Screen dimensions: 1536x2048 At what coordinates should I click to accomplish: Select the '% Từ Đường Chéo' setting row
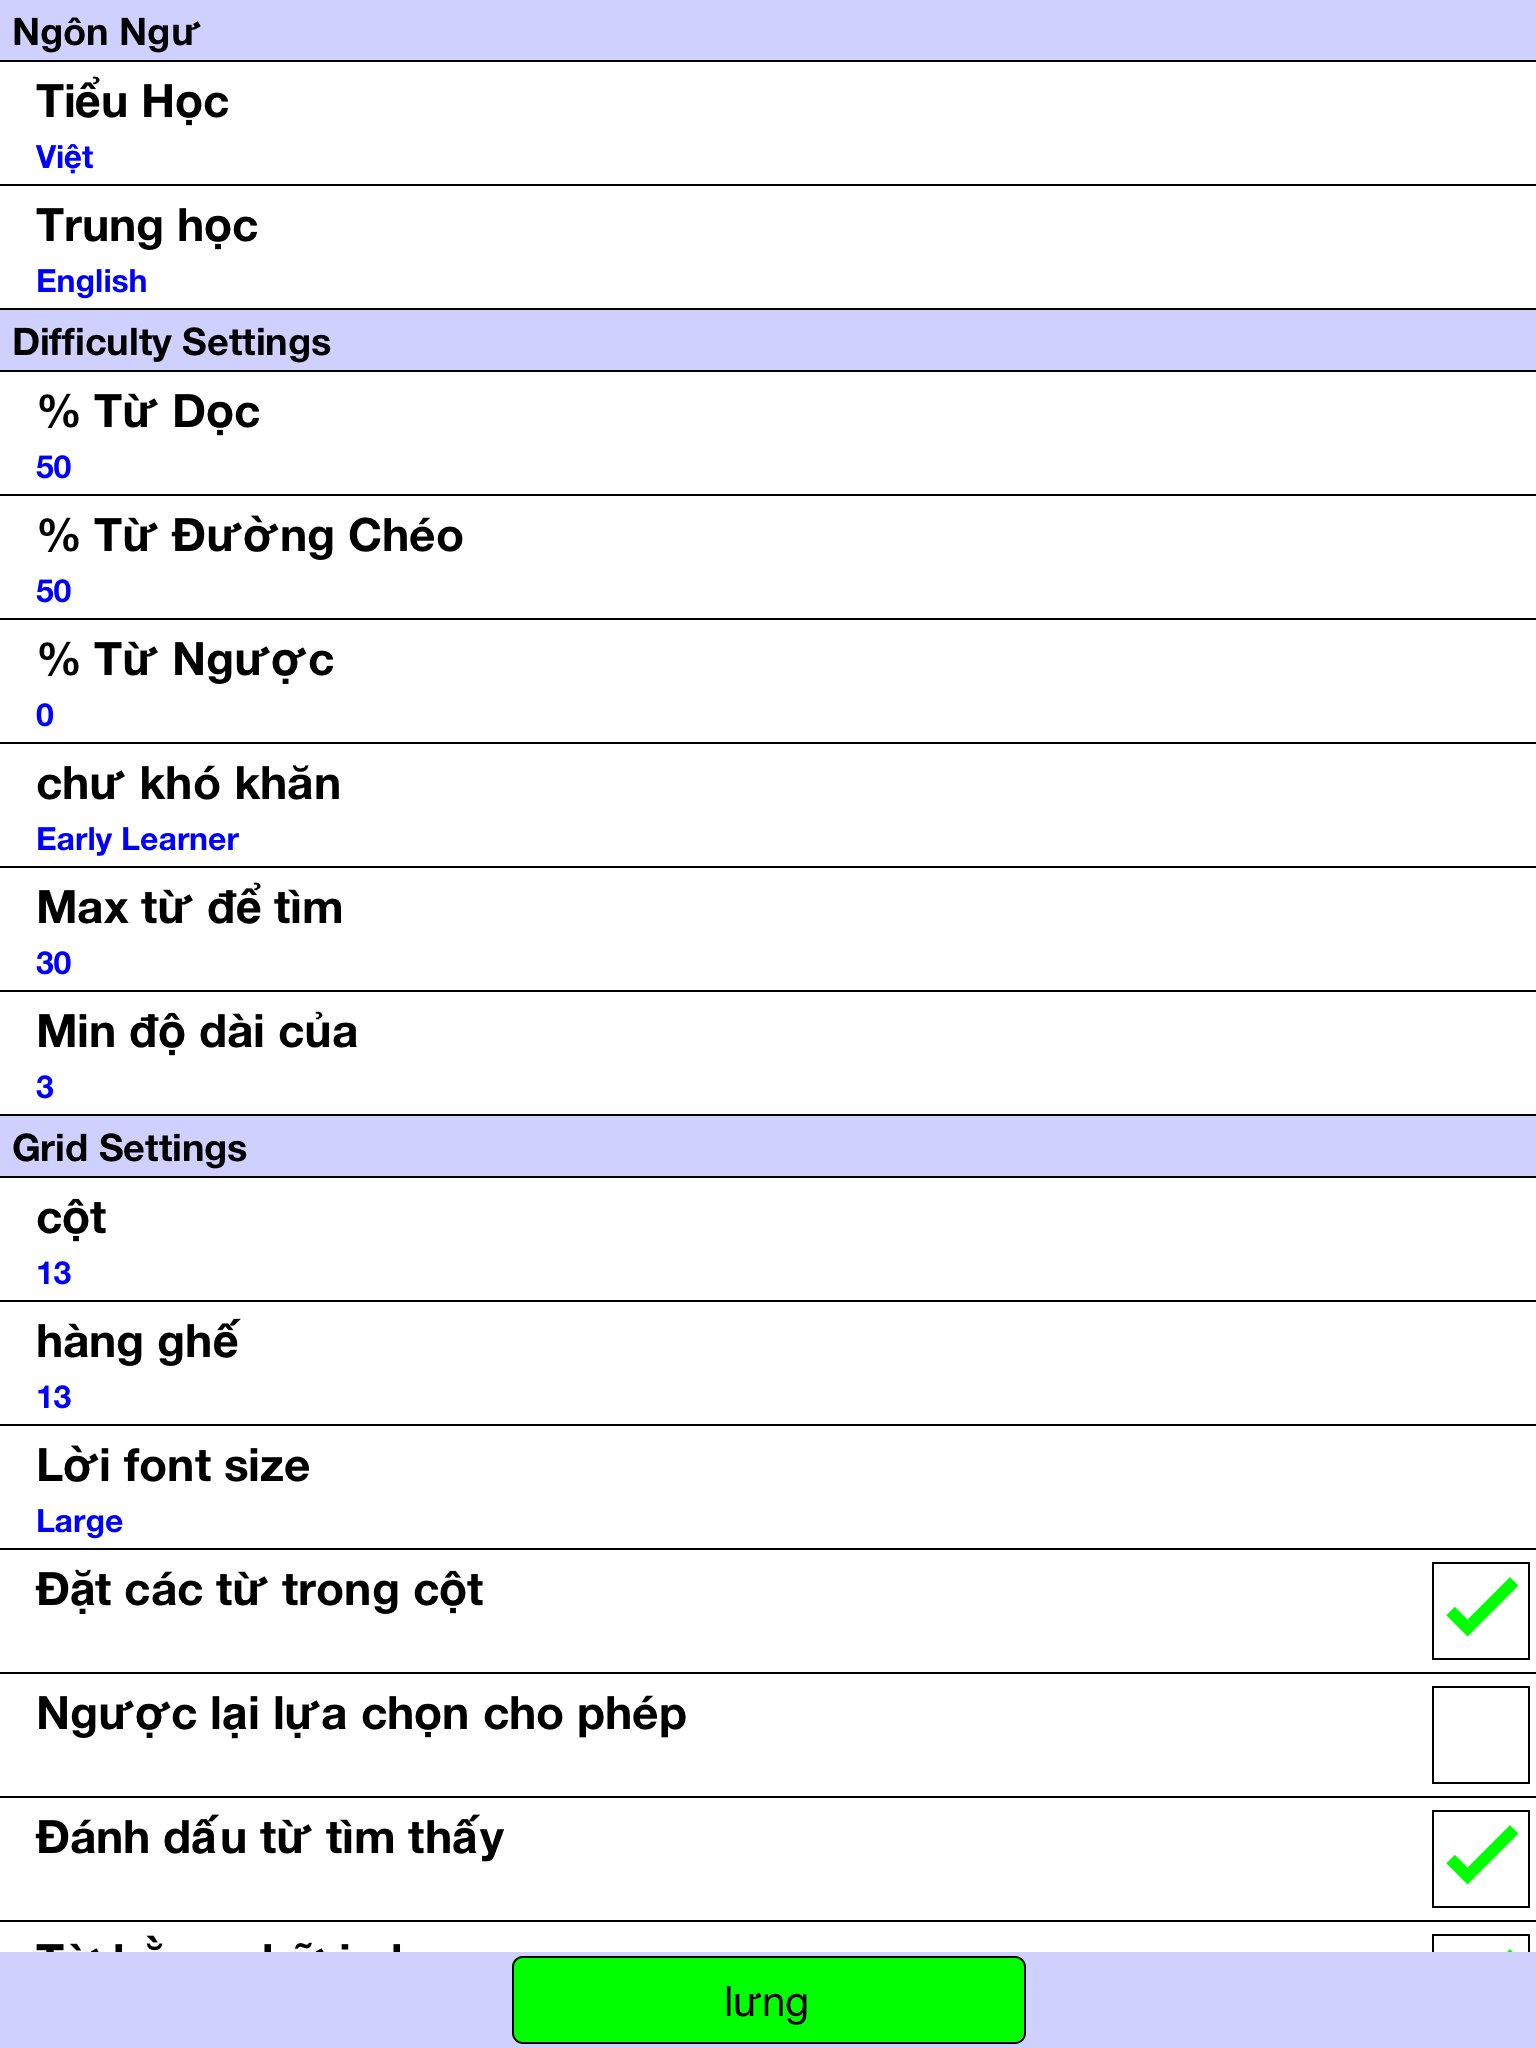coord(768,557)
